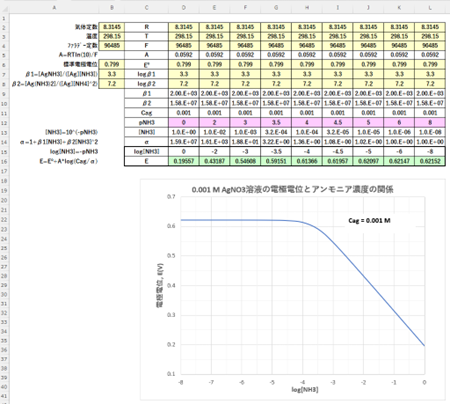Click log[NH3] cell showing -6
The image size is (450, 404).
click(399, 152)
